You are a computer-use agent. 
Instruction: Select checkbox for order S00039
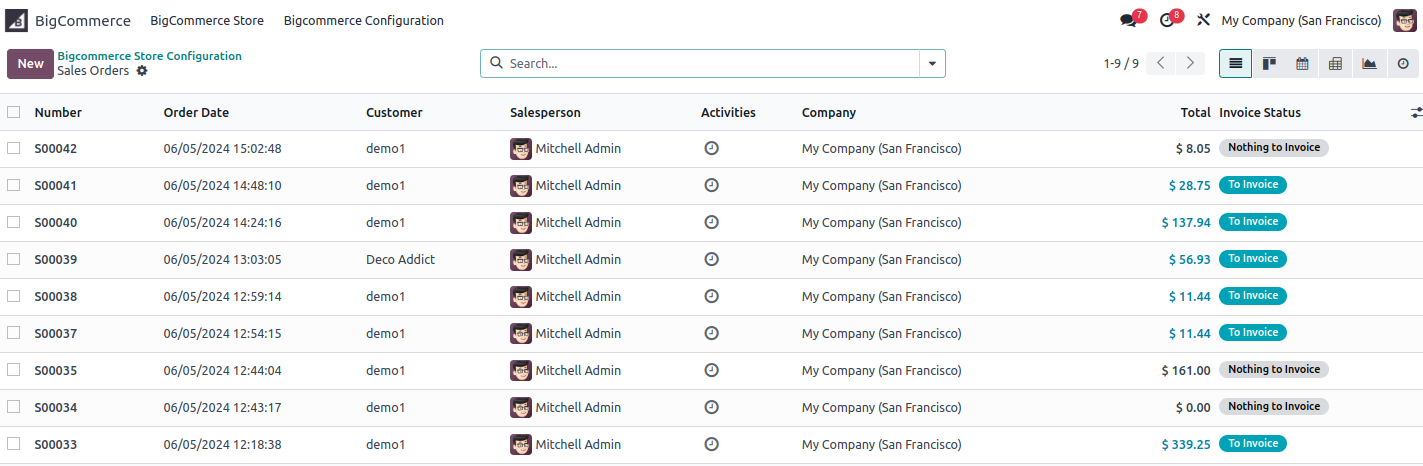tap(13, 259)
